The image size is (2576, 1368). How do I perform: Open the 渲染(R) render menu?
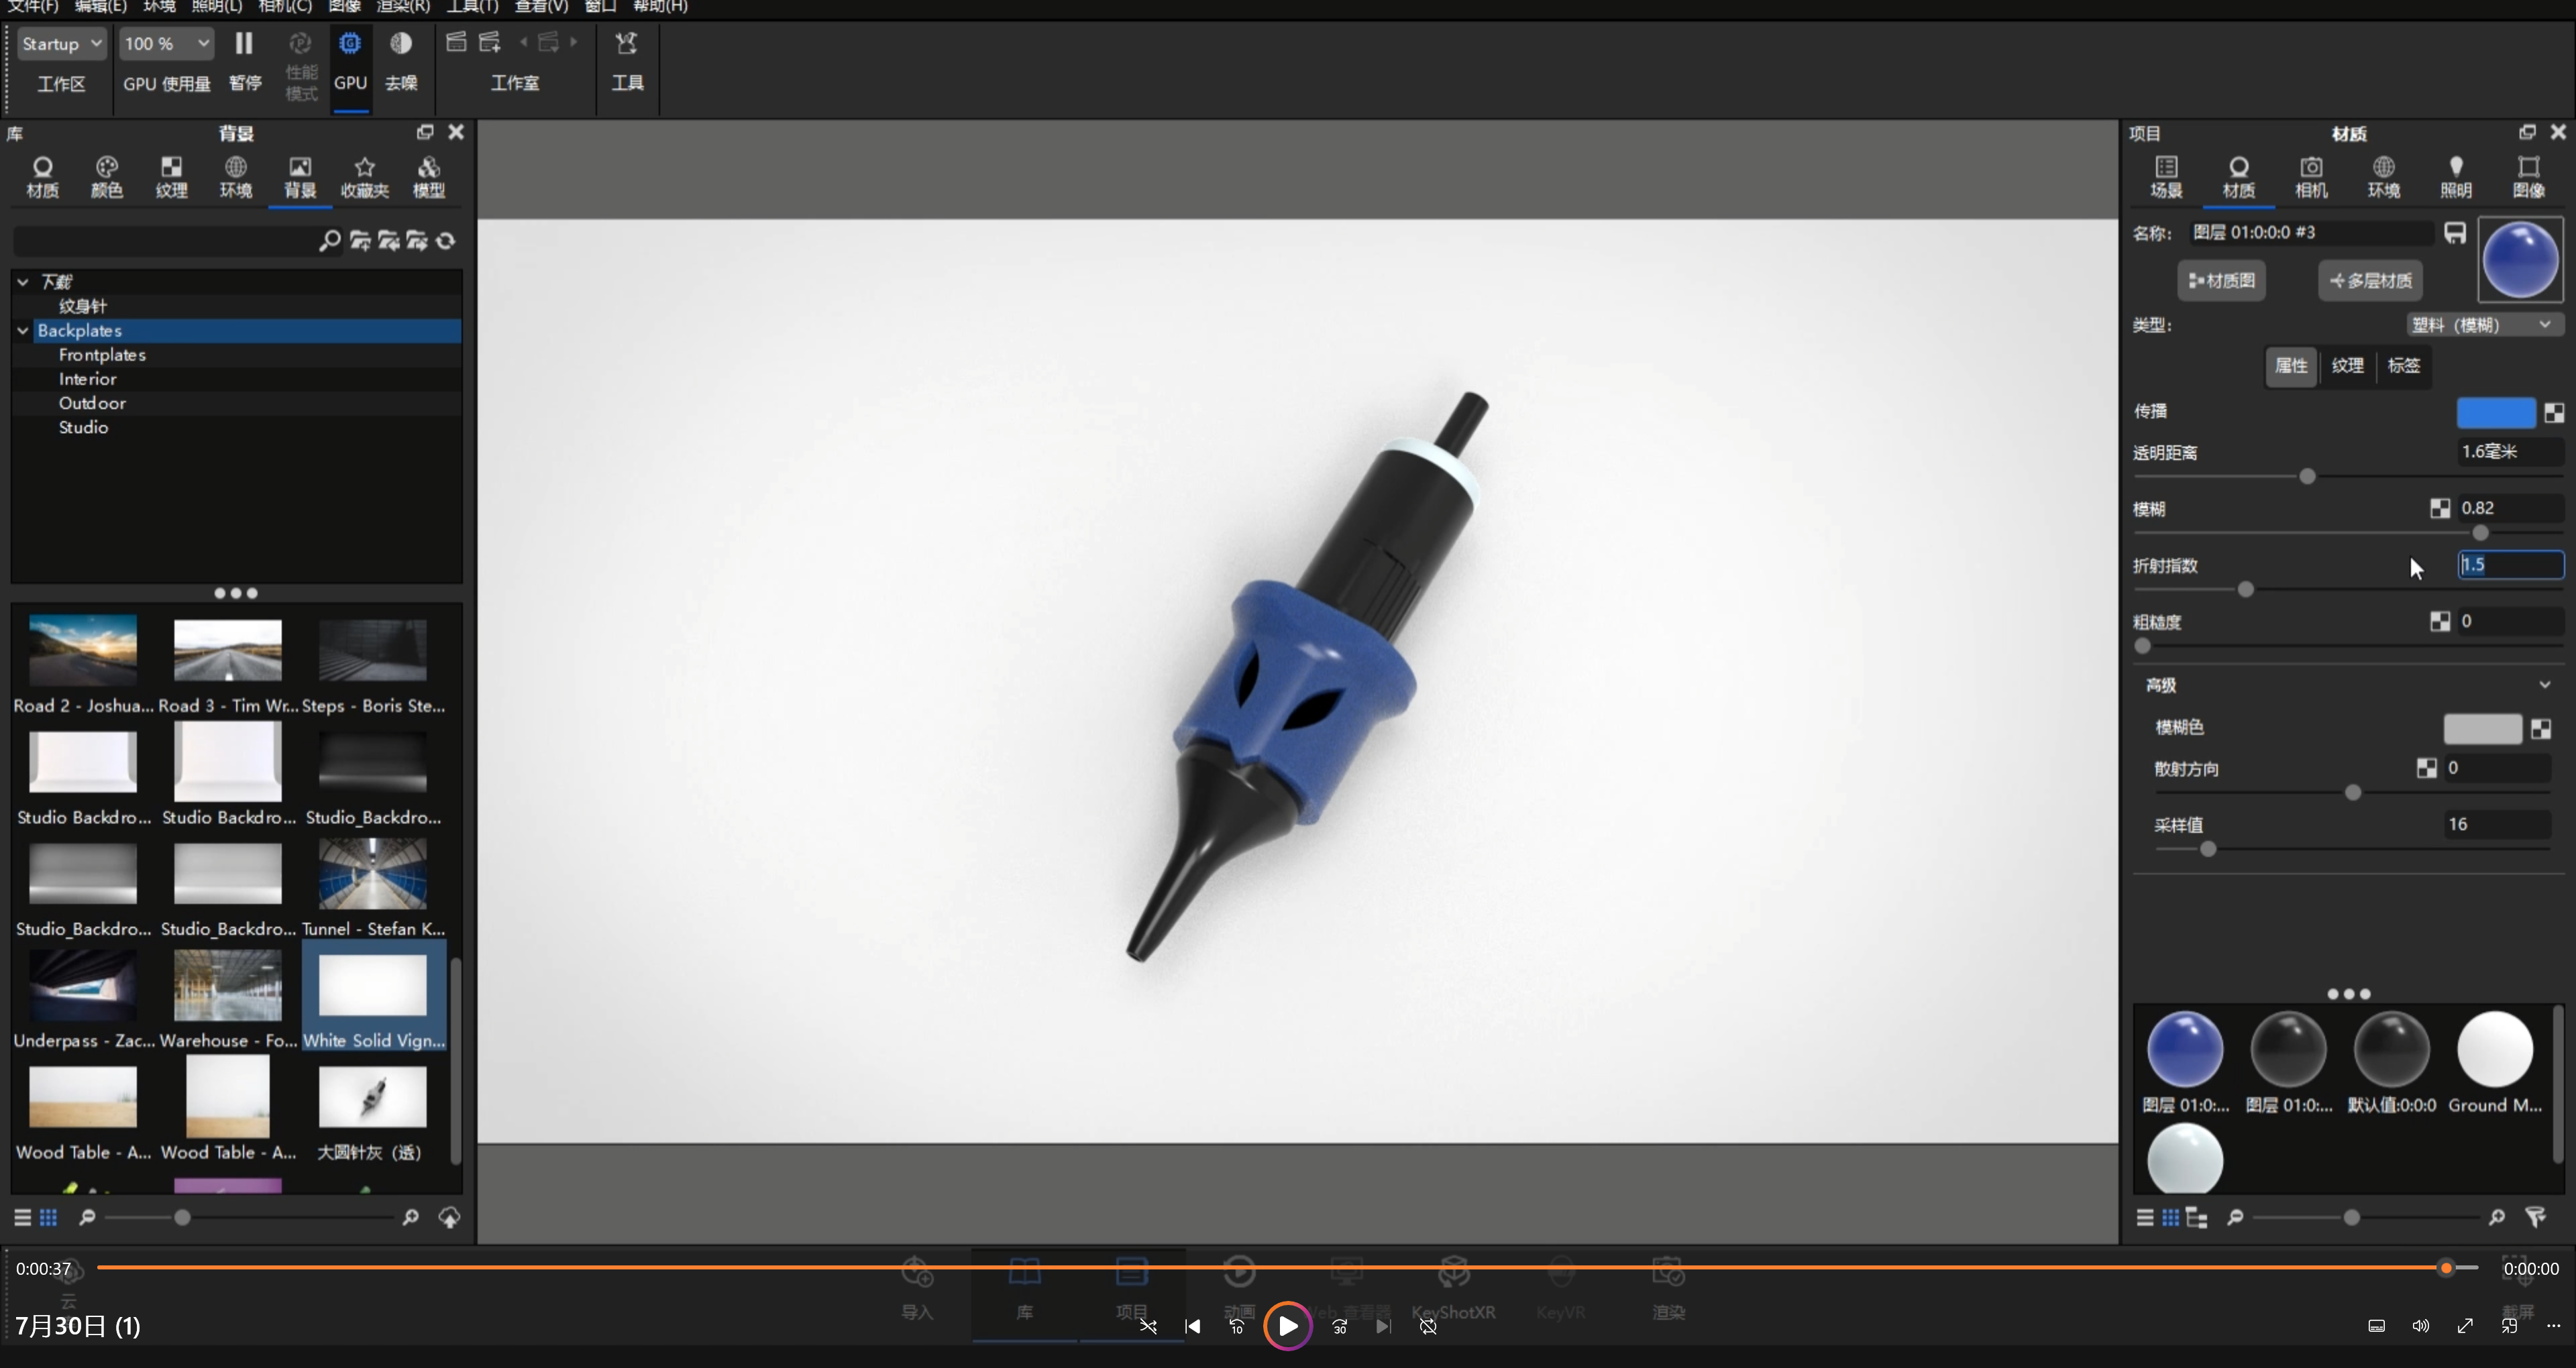coord(403,6)
